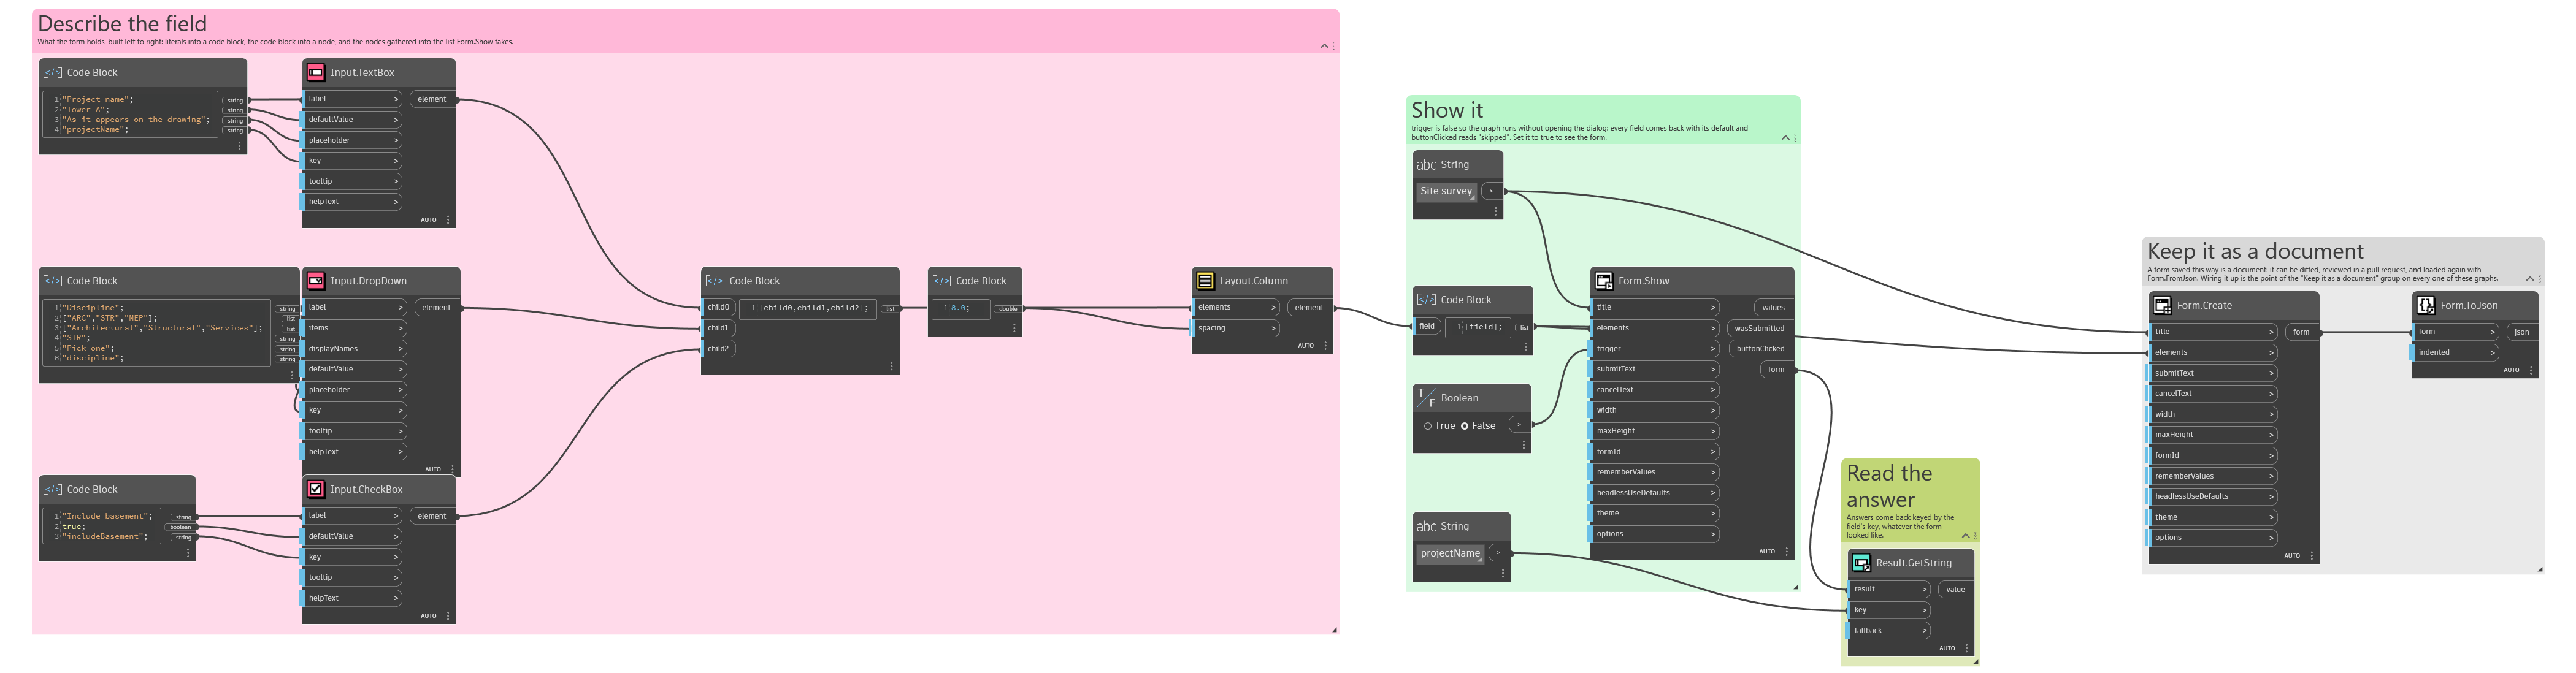Viewport: 2576px width, 673px height.
Task: Click icon of the 8.0 Code Block
Action: tap(941, 281)
